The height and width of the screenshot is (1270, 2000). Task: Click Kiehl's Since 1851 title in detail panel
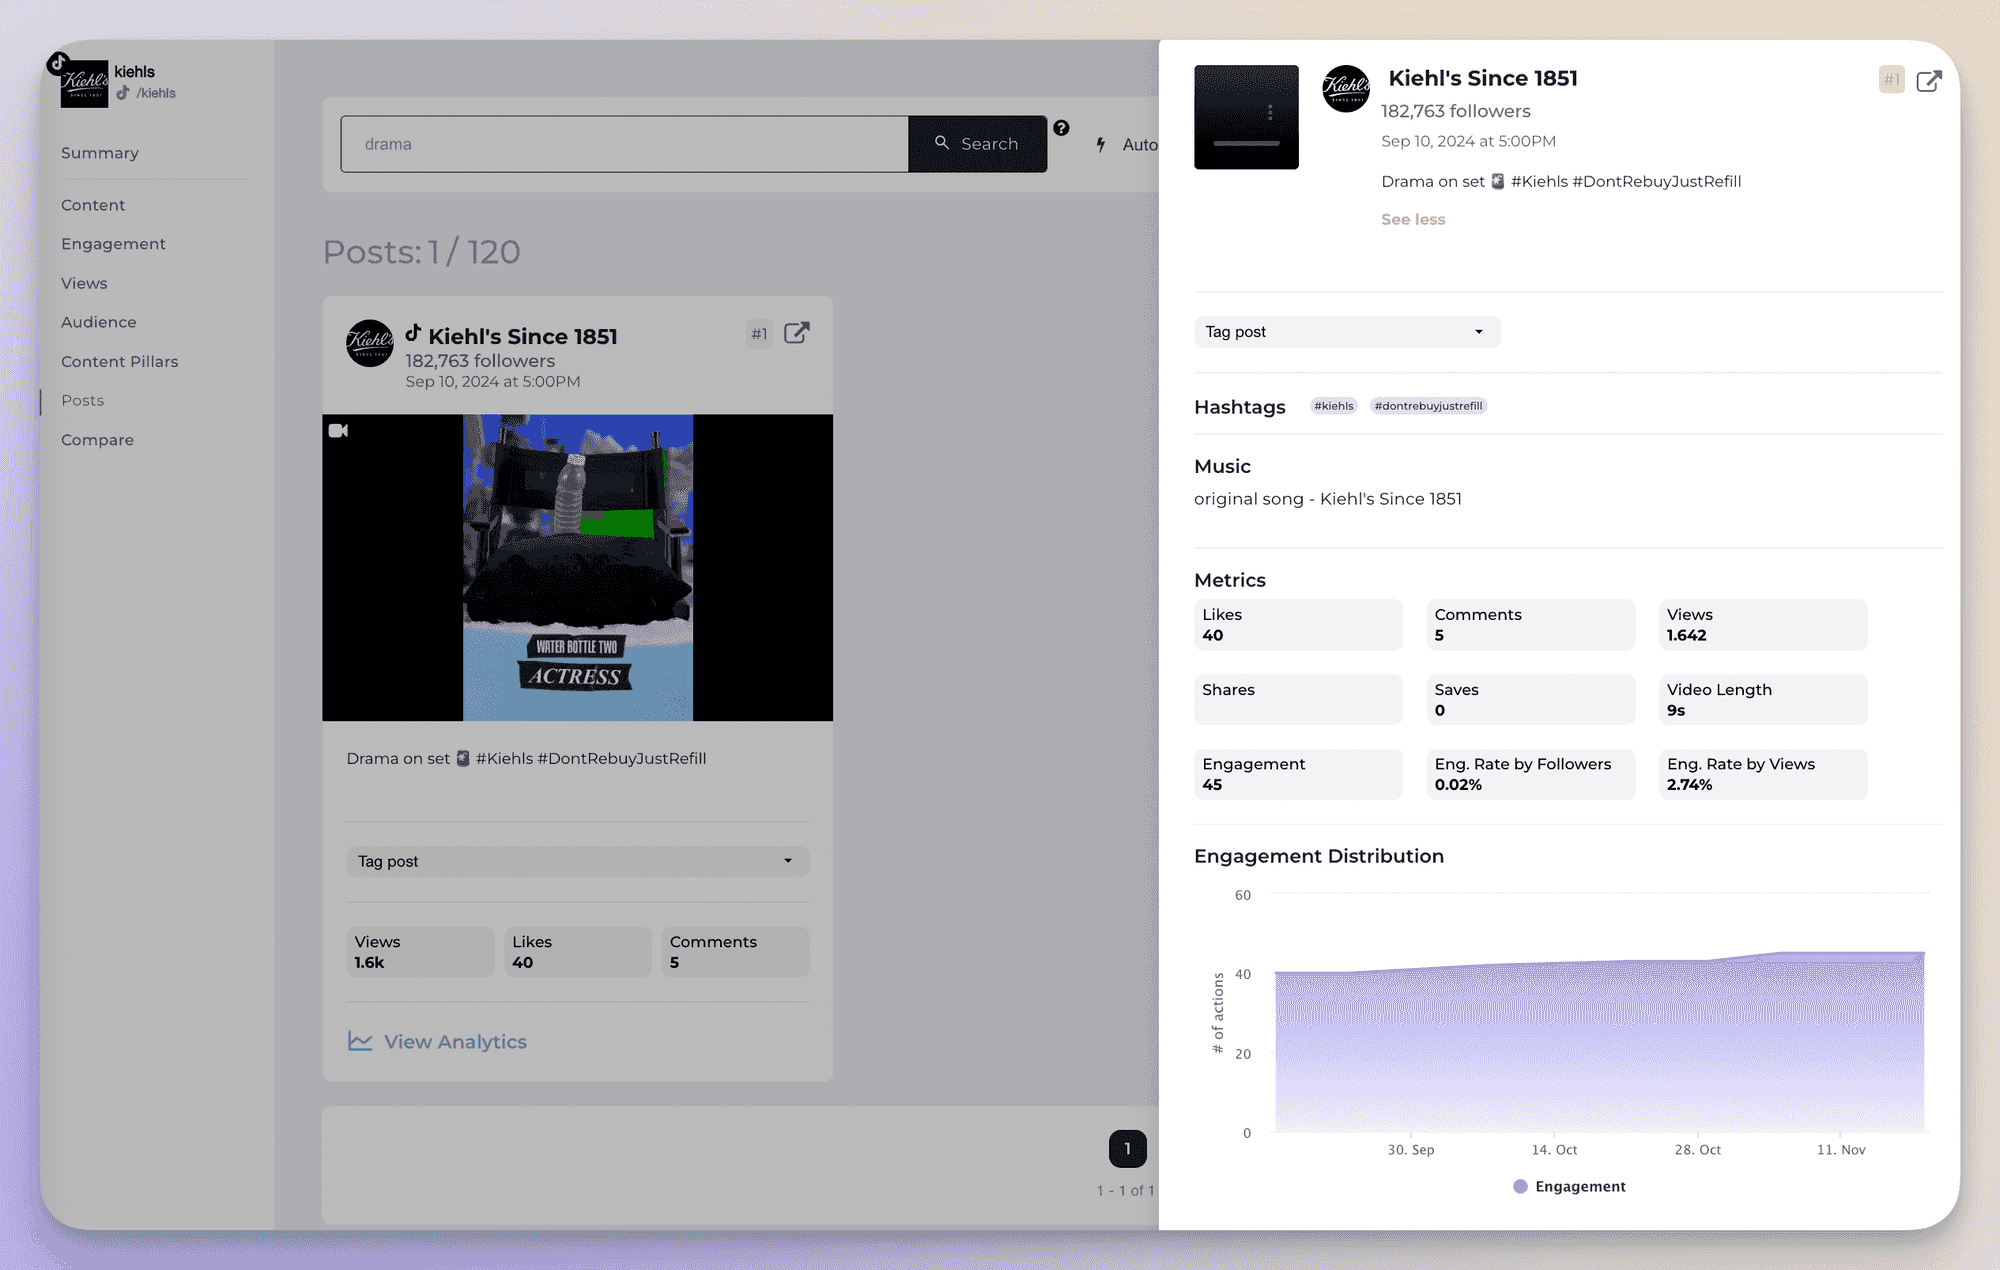pos(1483,78)
